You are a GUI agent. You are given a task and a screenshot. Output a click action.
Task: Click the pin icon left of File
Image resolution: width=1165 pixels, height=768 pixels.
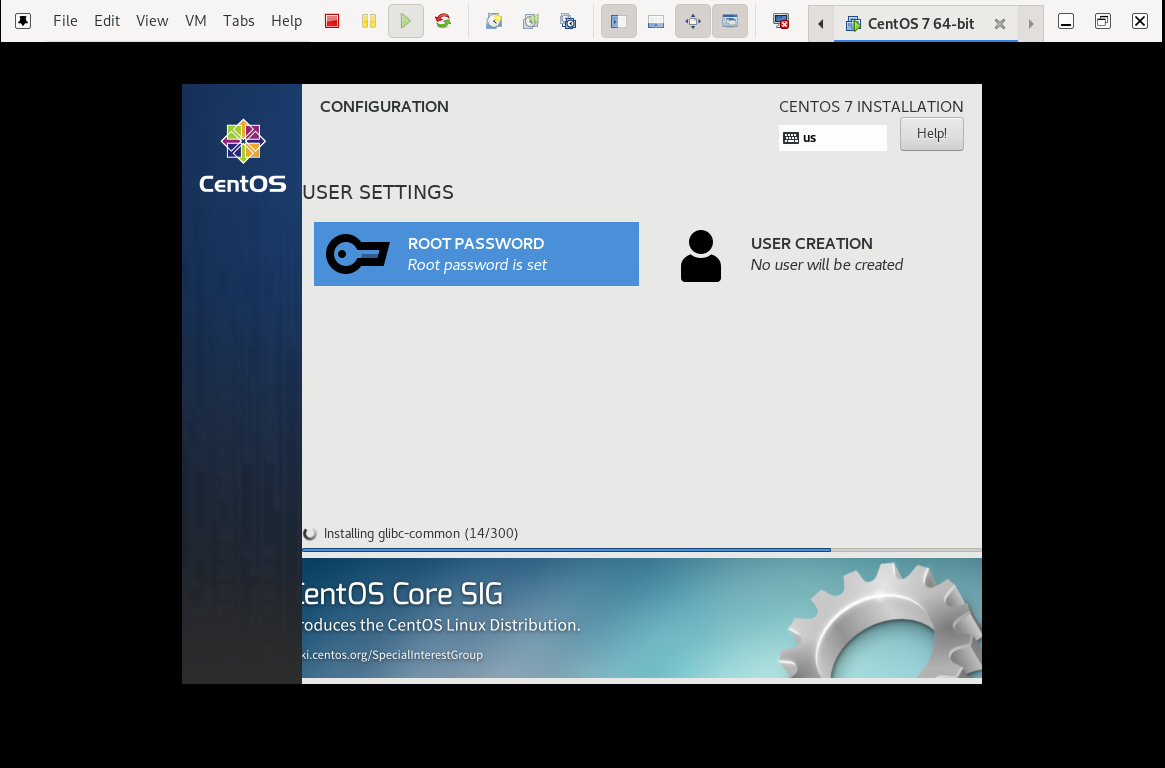(23, 21)
